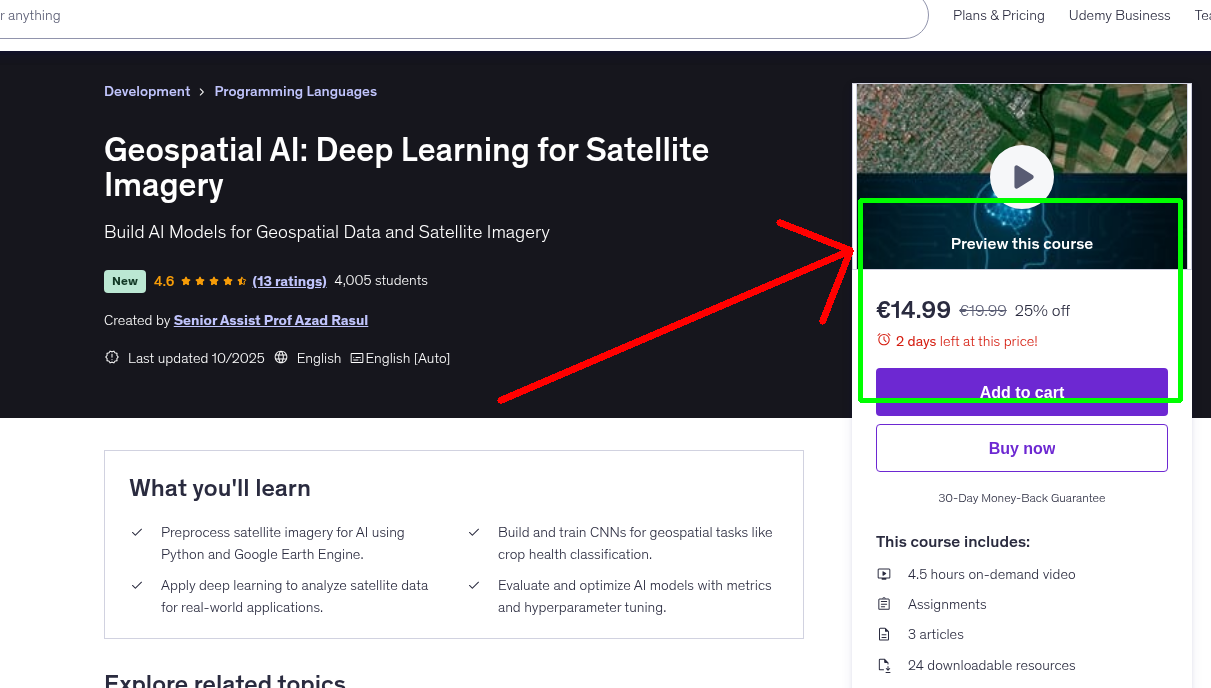The width and height of the screenshot is (1211, 688).
Task: Click the search input field
Action: 400,18
